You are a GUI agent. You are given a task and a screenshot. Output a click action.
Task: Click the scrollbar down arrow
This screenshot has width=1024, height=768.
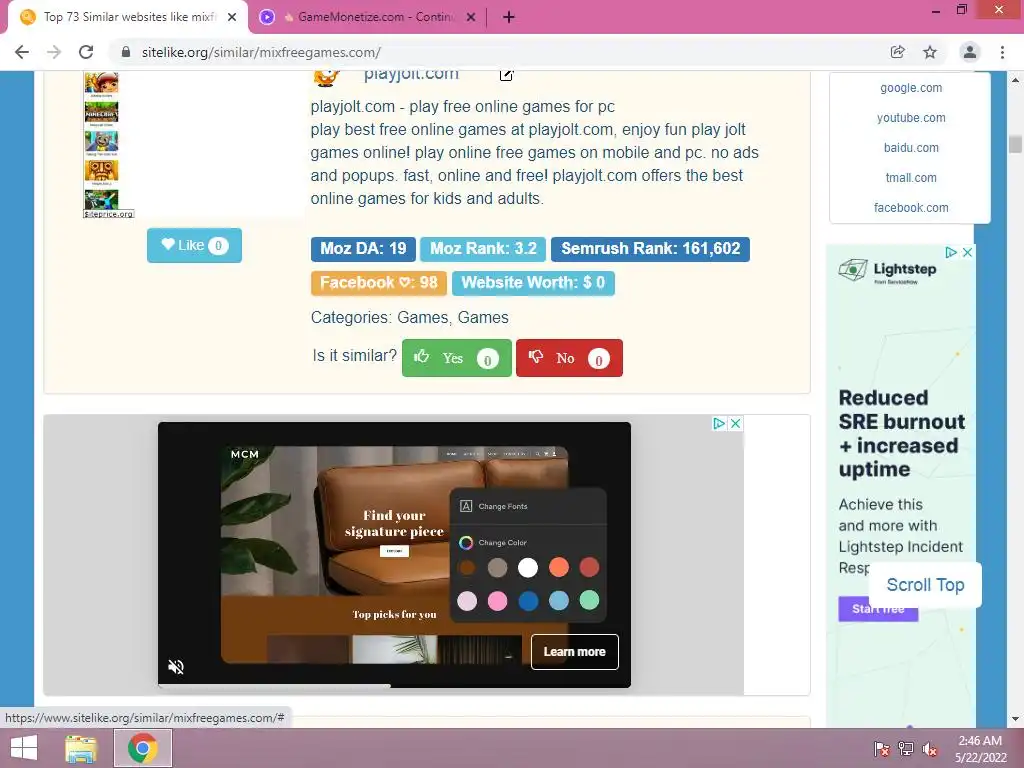[1015, 719]
